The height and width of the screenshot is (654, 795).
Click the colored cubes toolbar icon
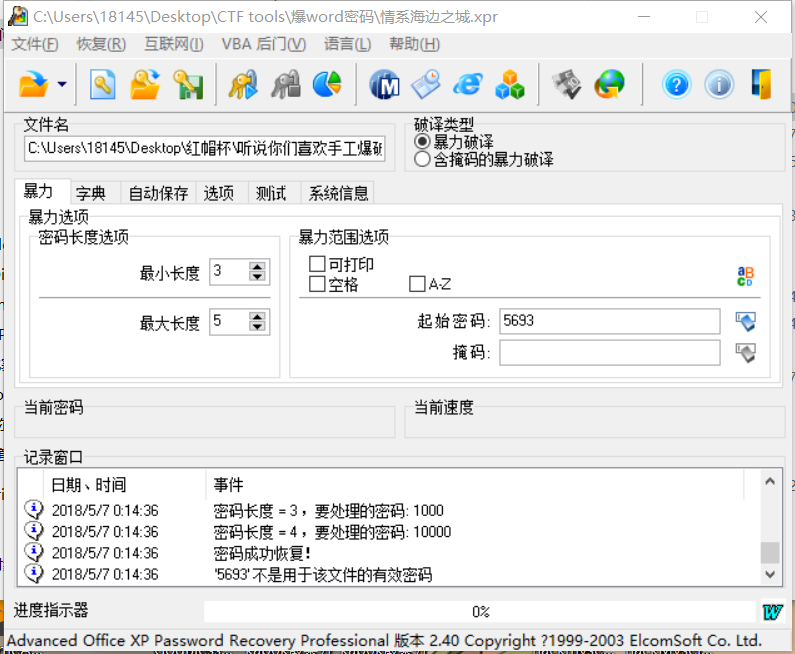pos(510,84)
